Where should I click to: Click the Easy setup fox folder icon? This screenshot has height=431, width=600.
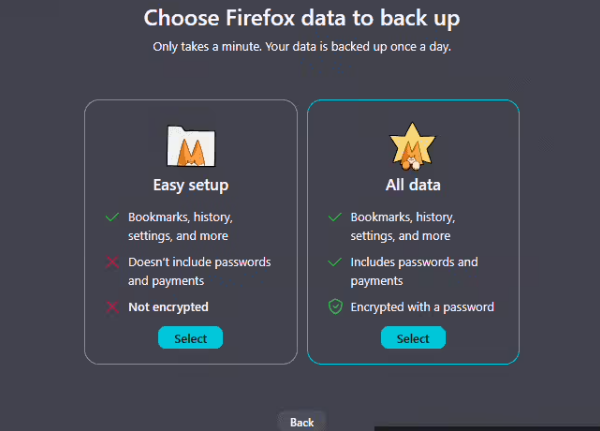[190, 146]
